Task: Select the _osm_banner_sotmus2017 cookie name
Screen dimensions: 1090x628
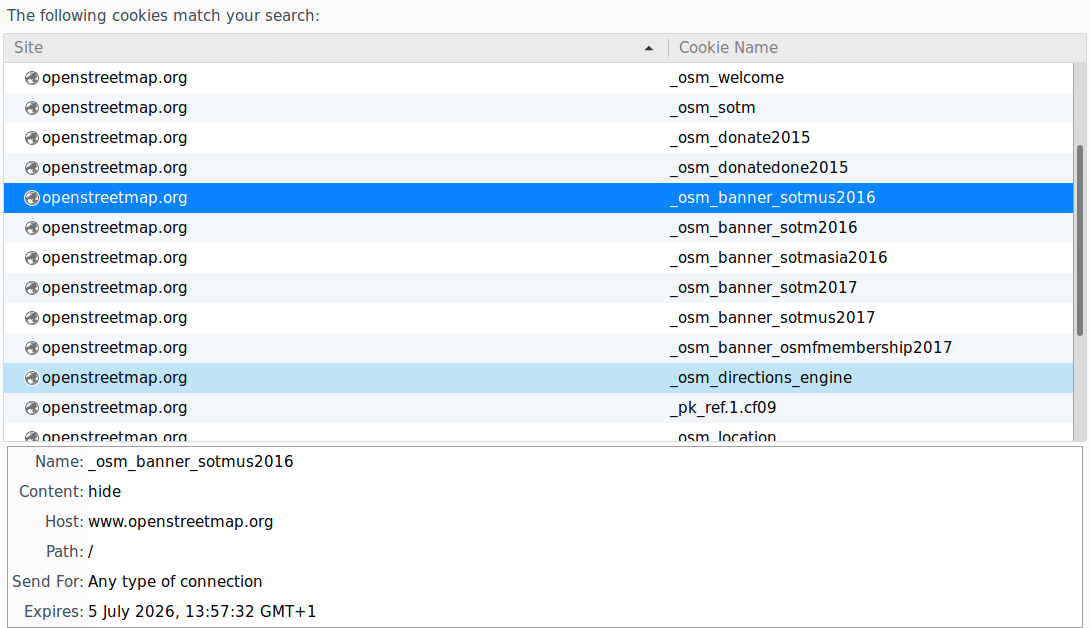Action: click(x=773, y=317)
